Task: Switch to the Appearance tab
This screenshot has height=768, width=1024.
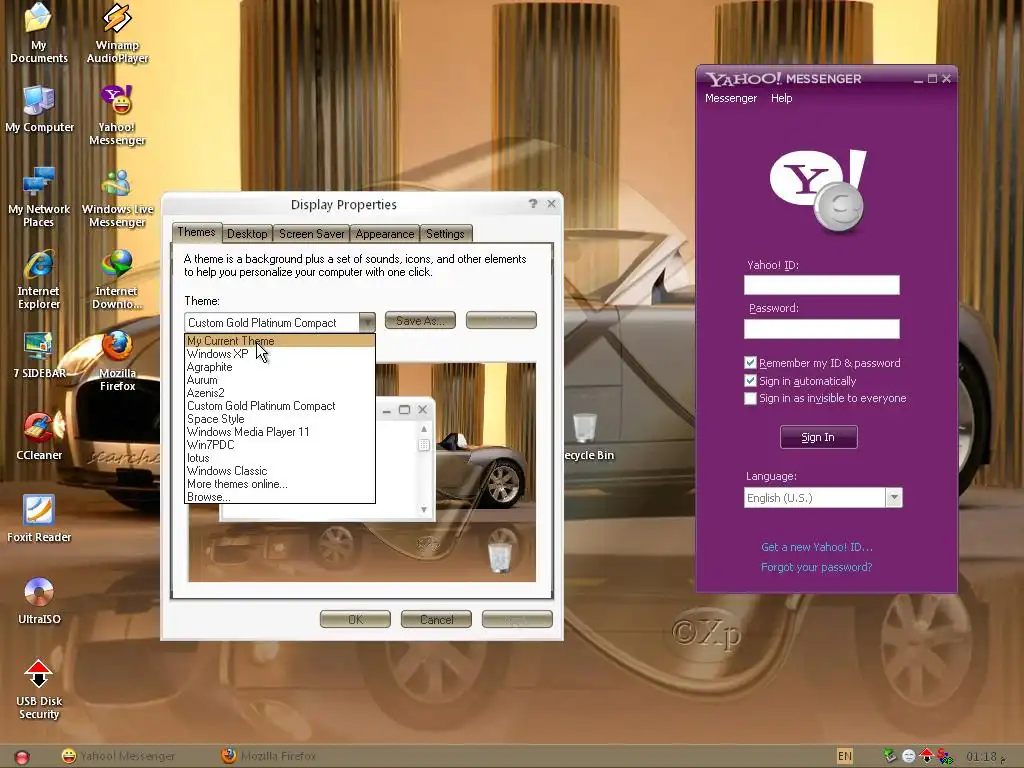Action: tap(385, 234)
